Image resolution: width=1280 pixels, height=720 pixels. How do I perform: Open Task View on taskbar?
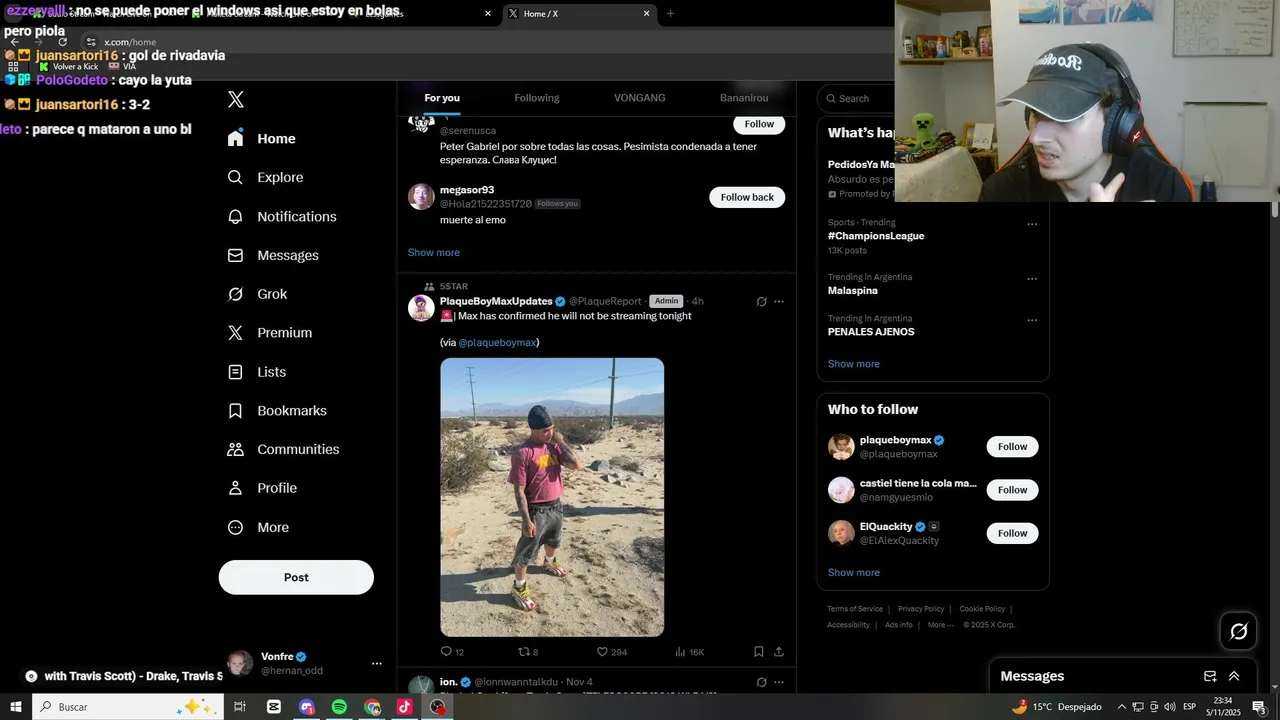tap(240, 707)
